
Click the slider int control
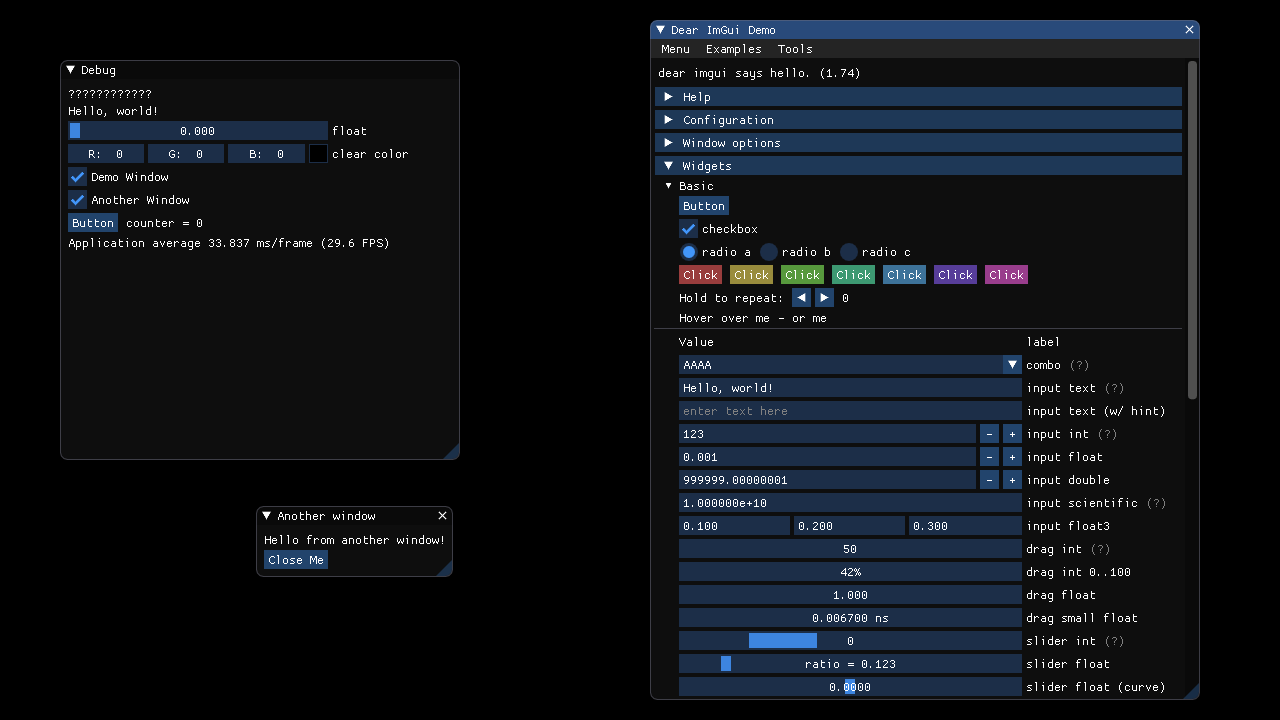850,641
